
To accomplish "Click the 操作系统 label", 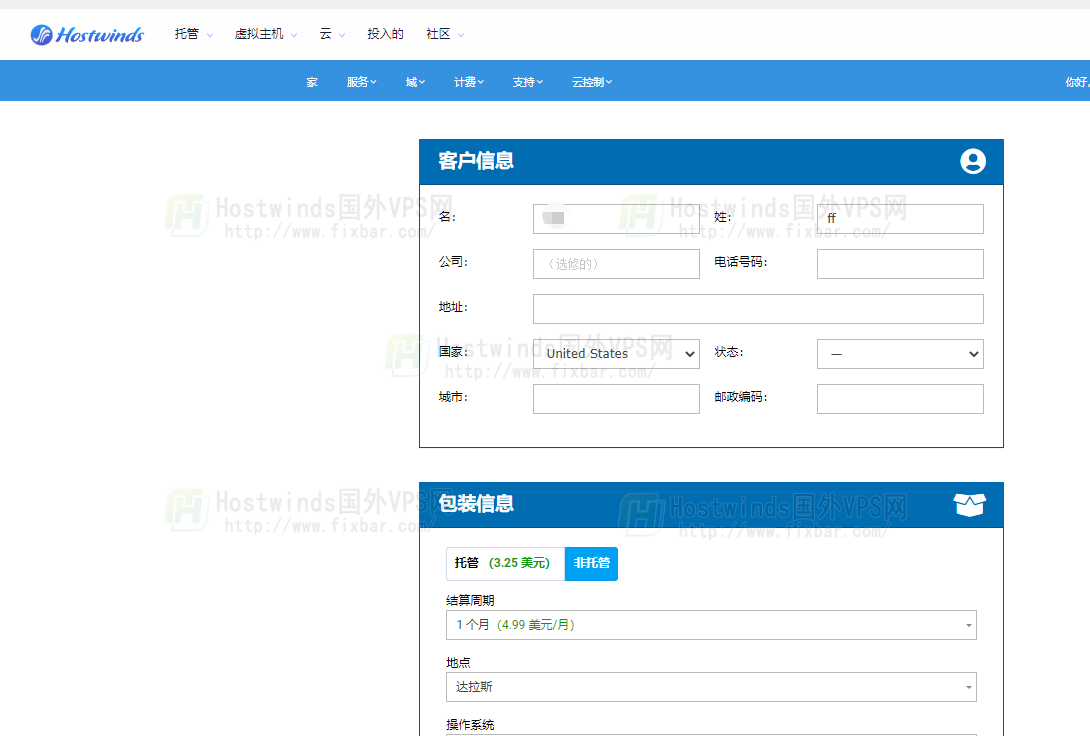I will pos(470,725).
